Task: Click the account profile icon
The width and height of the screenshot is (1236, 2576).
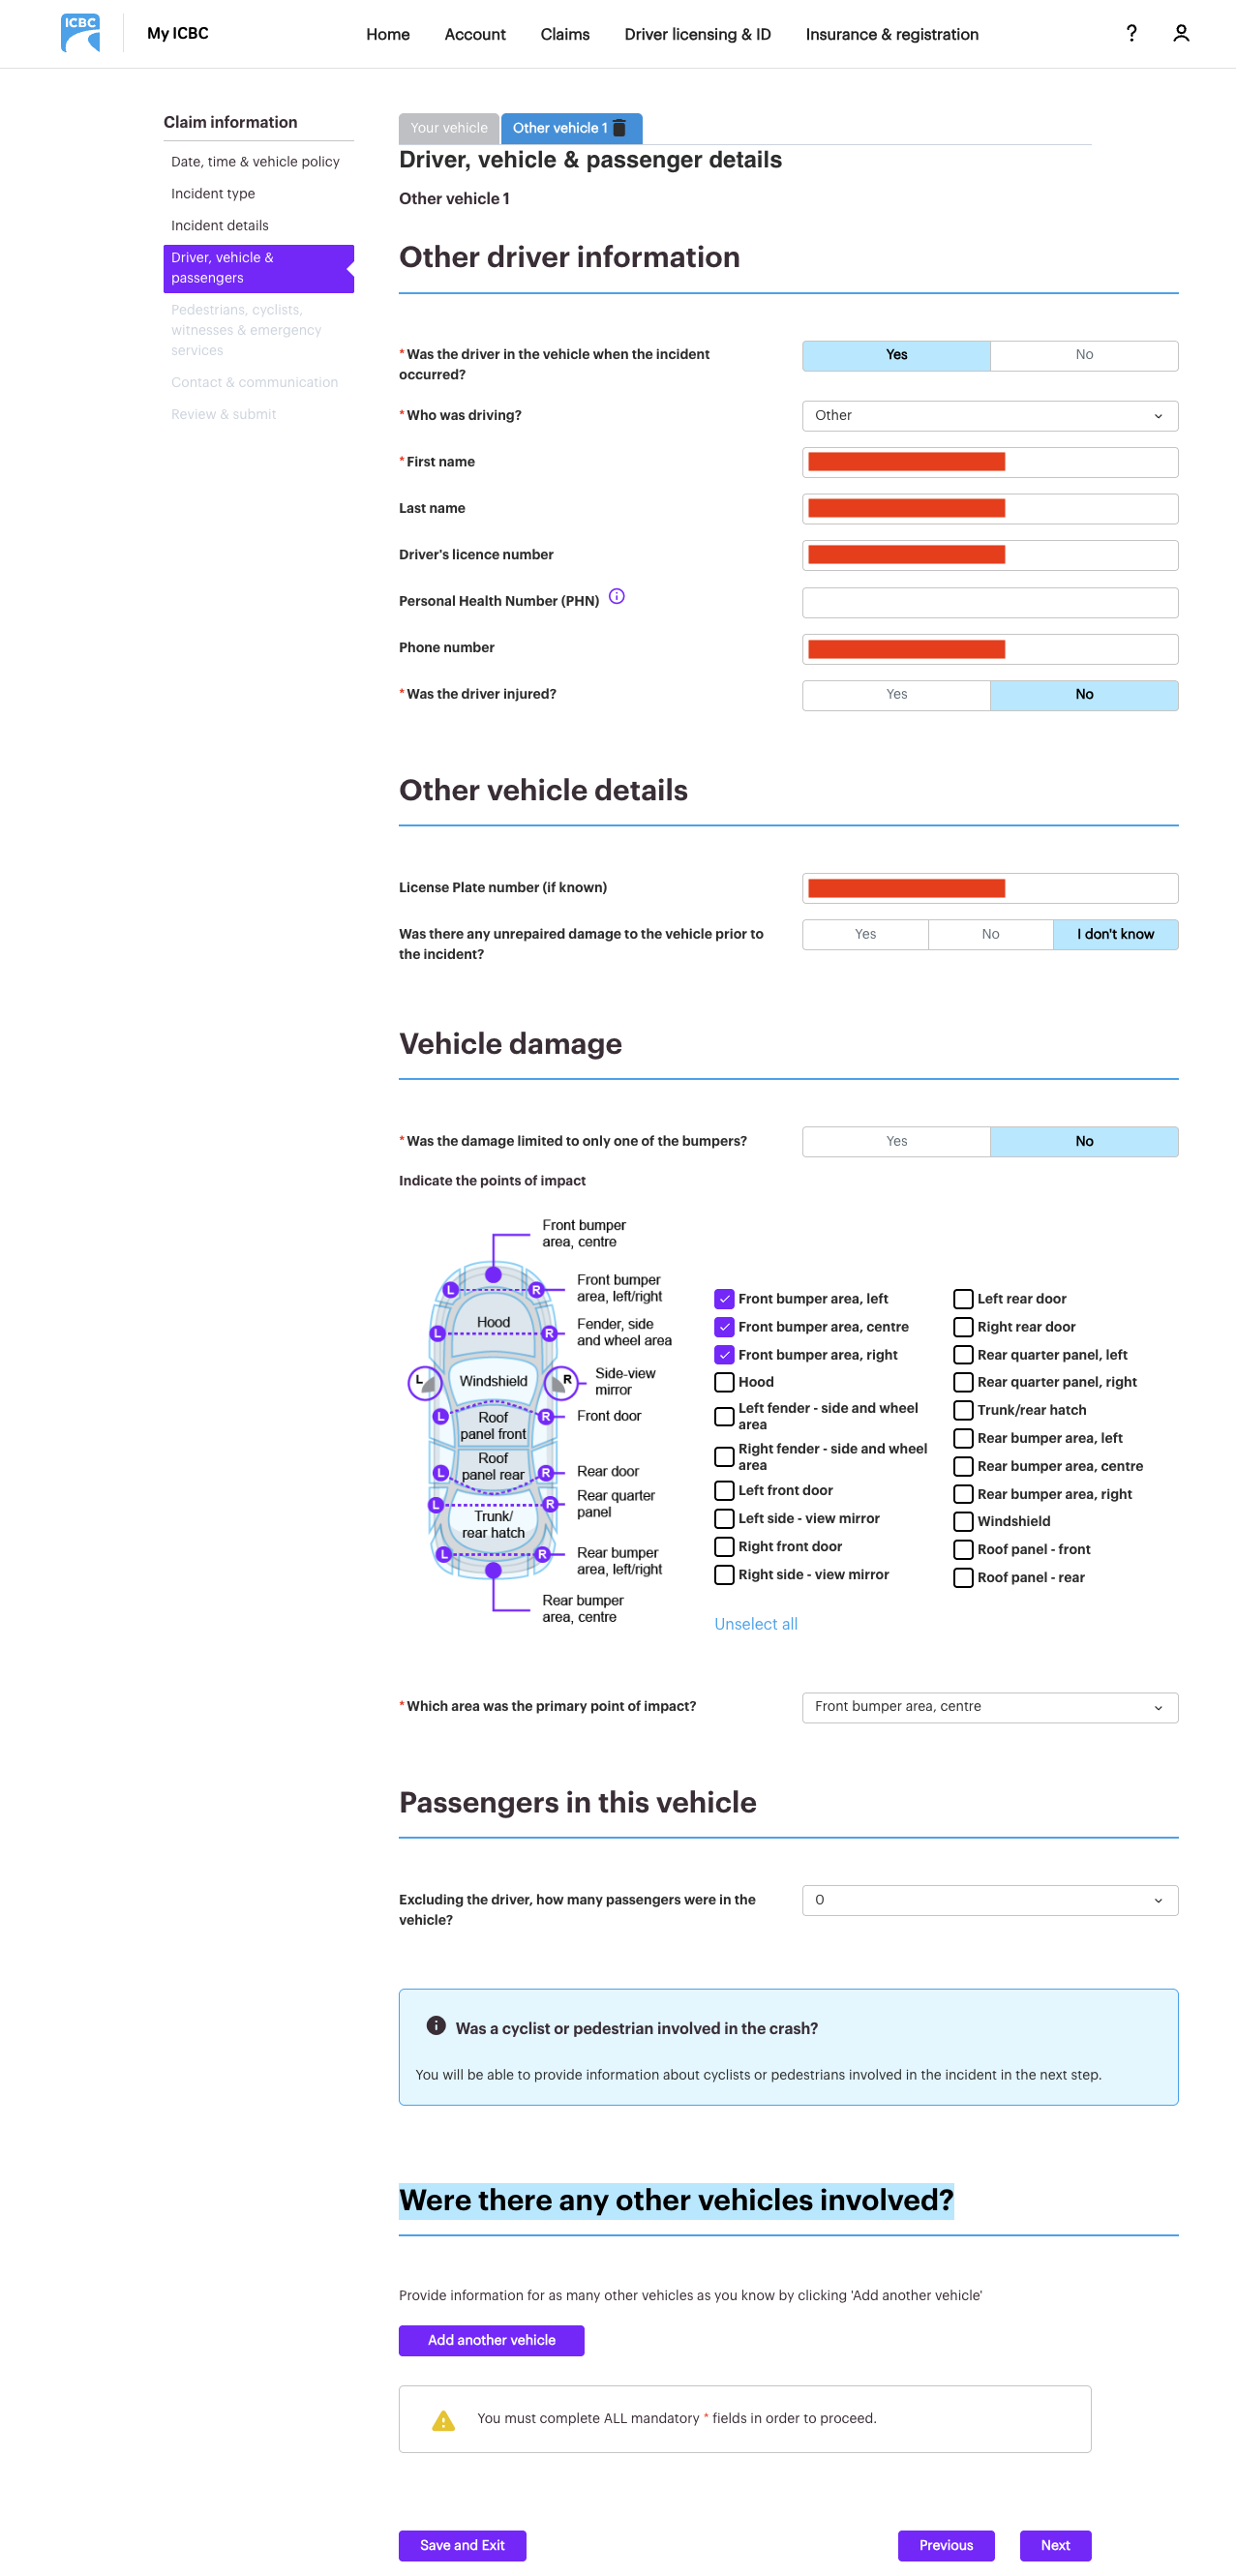Action: tap(1181, 33)
